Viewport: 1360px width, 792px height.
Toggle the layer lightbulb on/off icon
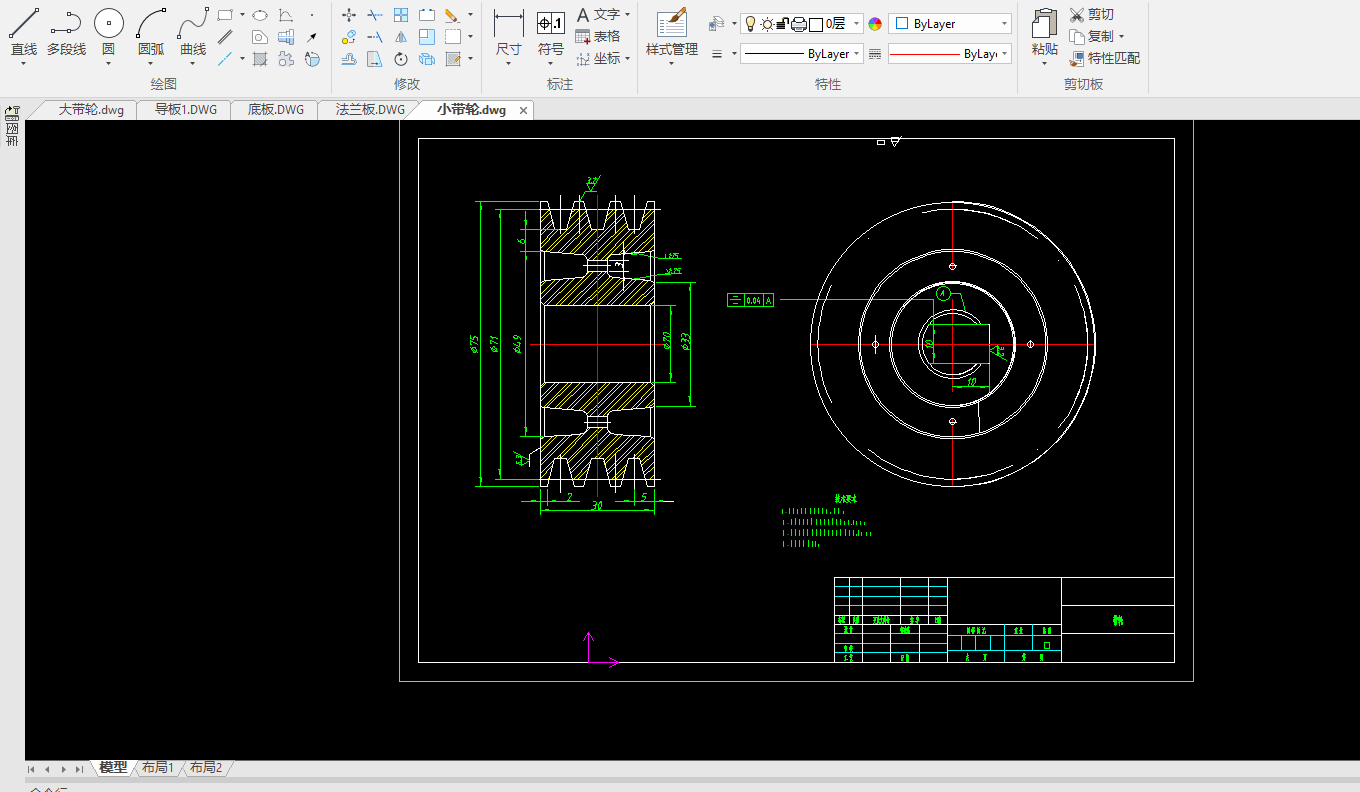[x=750, y=24]
